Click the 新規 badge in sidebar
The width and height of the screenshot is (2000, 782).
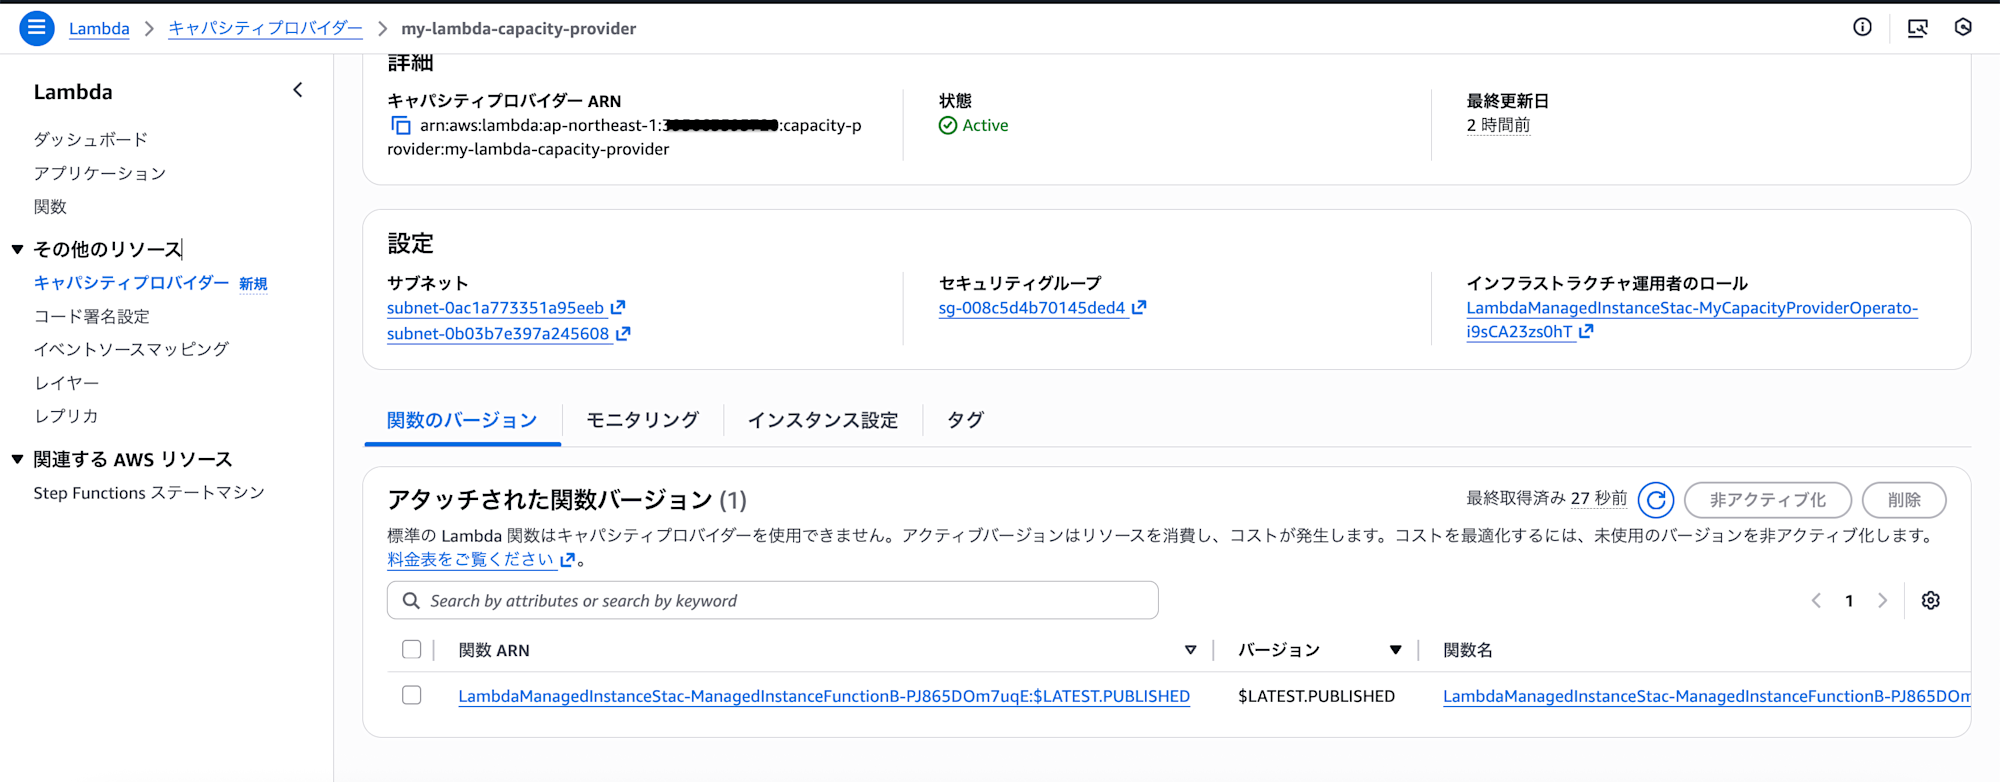(x=253, y=284)
